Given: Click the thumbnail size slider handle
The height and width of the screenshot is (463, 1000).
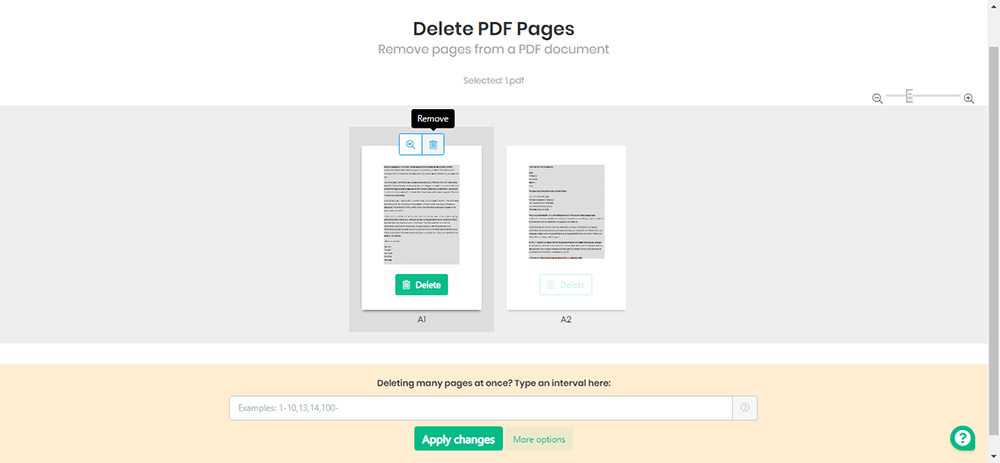Looking at the screenshot, I should 909,97.
